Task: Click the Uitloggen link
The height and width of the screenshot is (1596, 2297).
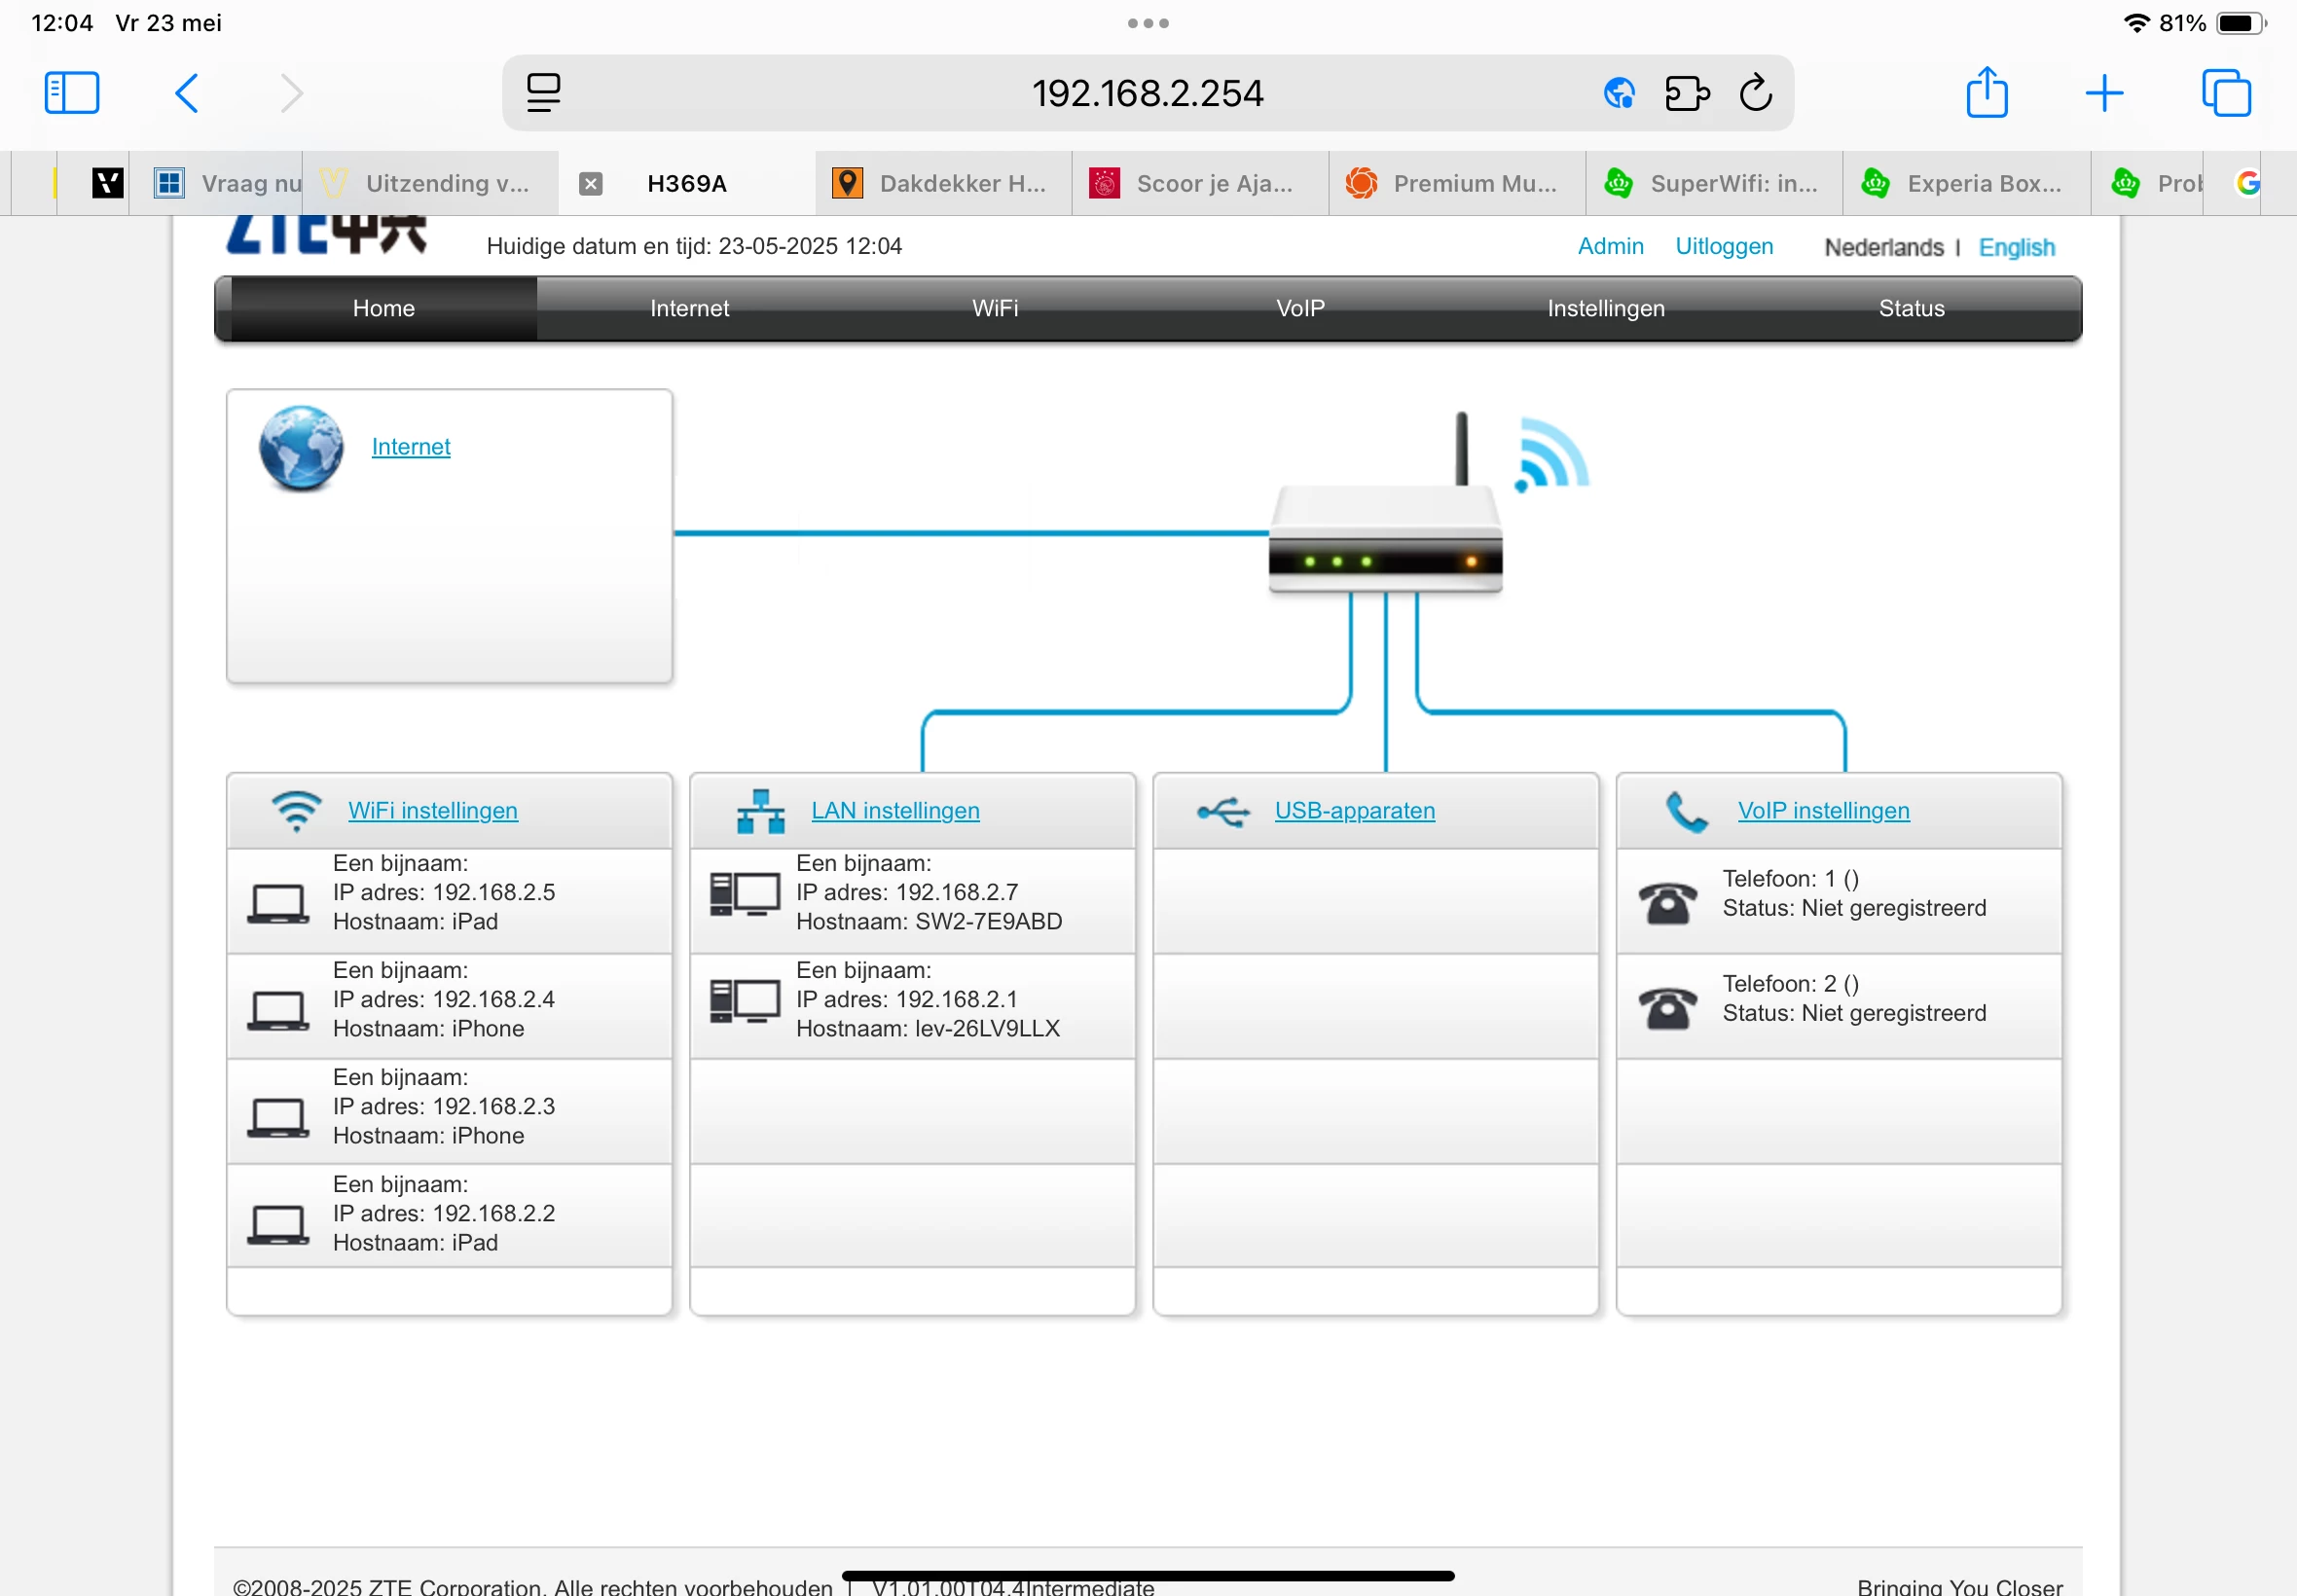Action: click(1724, 246)
